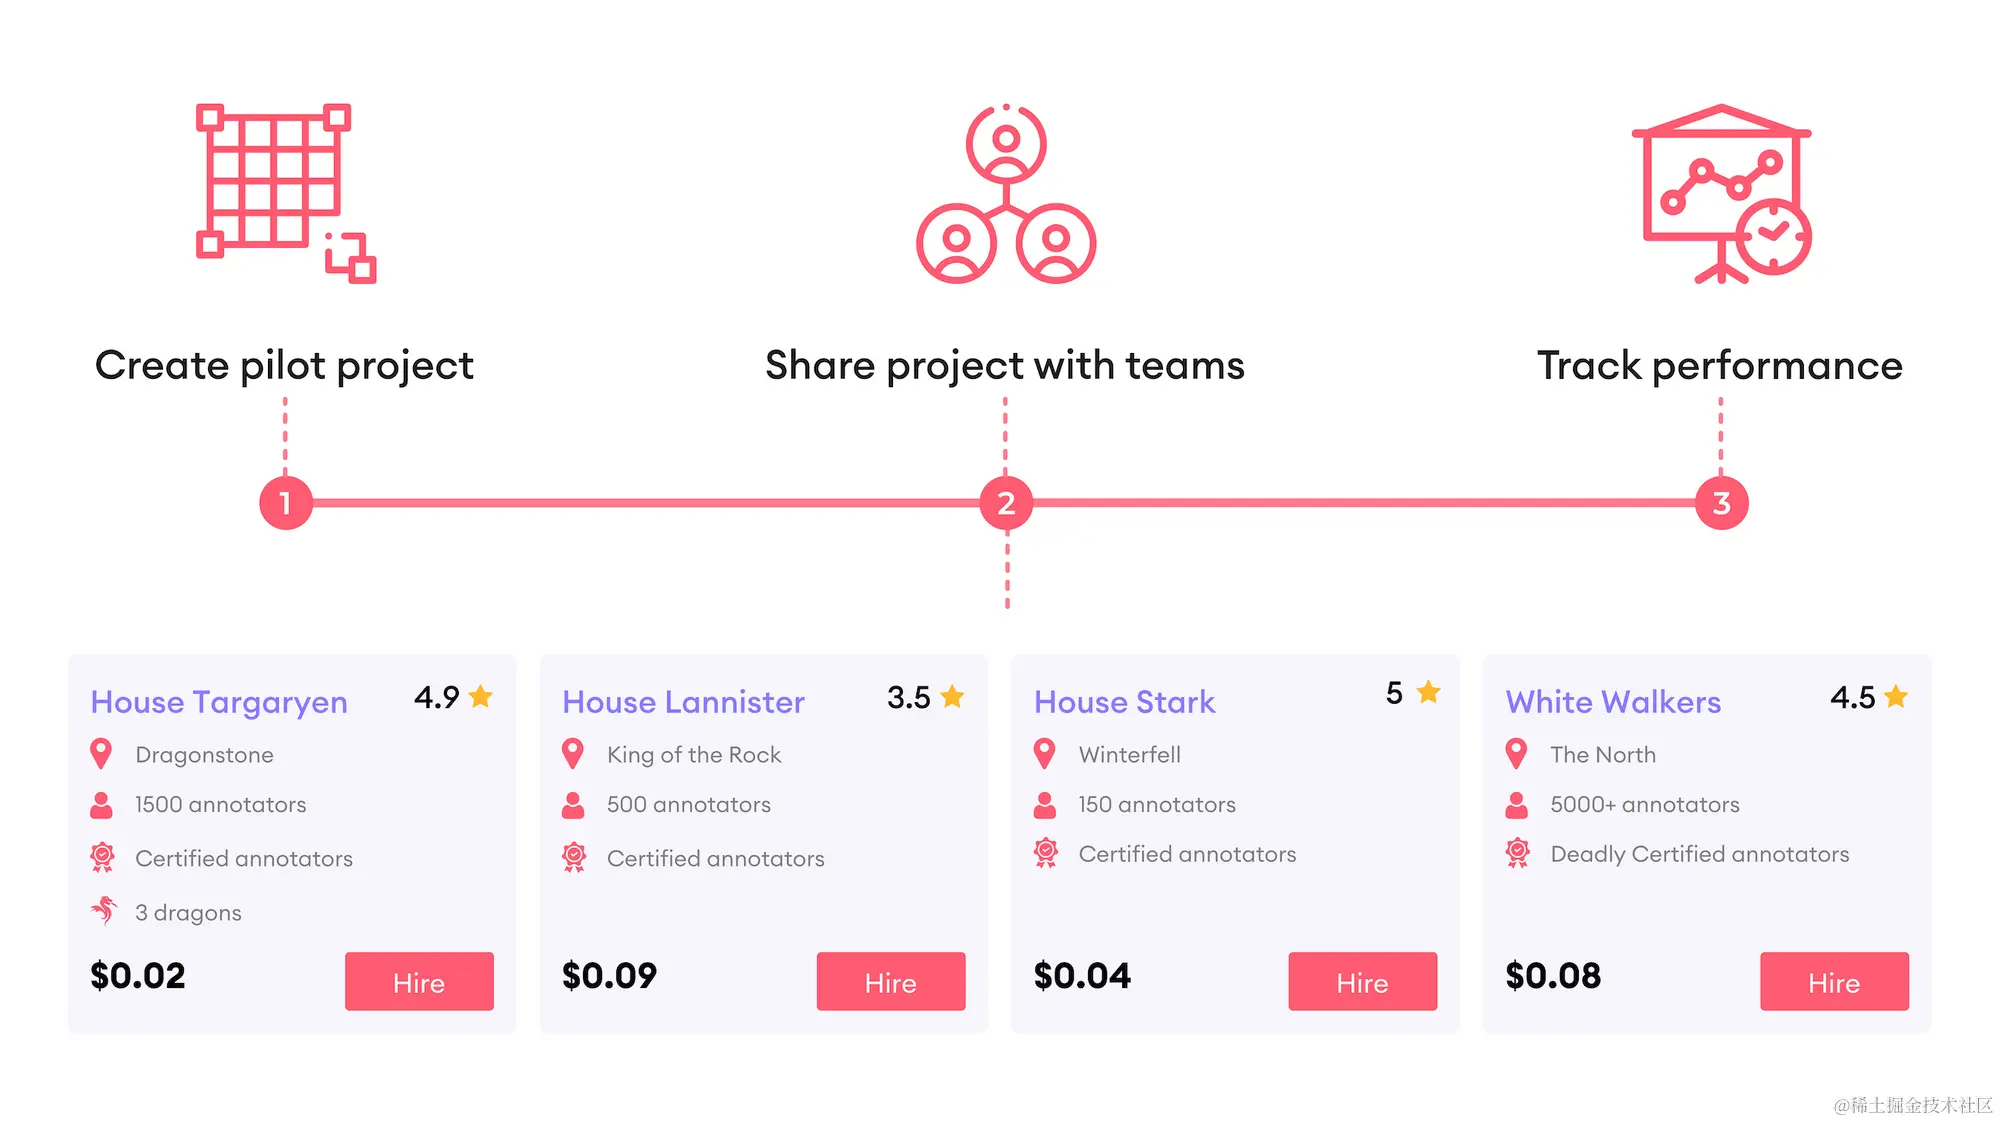Viewport: 2000px width, 1122px height.
Task: Click the Share project with teams icon
Action: pos(1005,195)
